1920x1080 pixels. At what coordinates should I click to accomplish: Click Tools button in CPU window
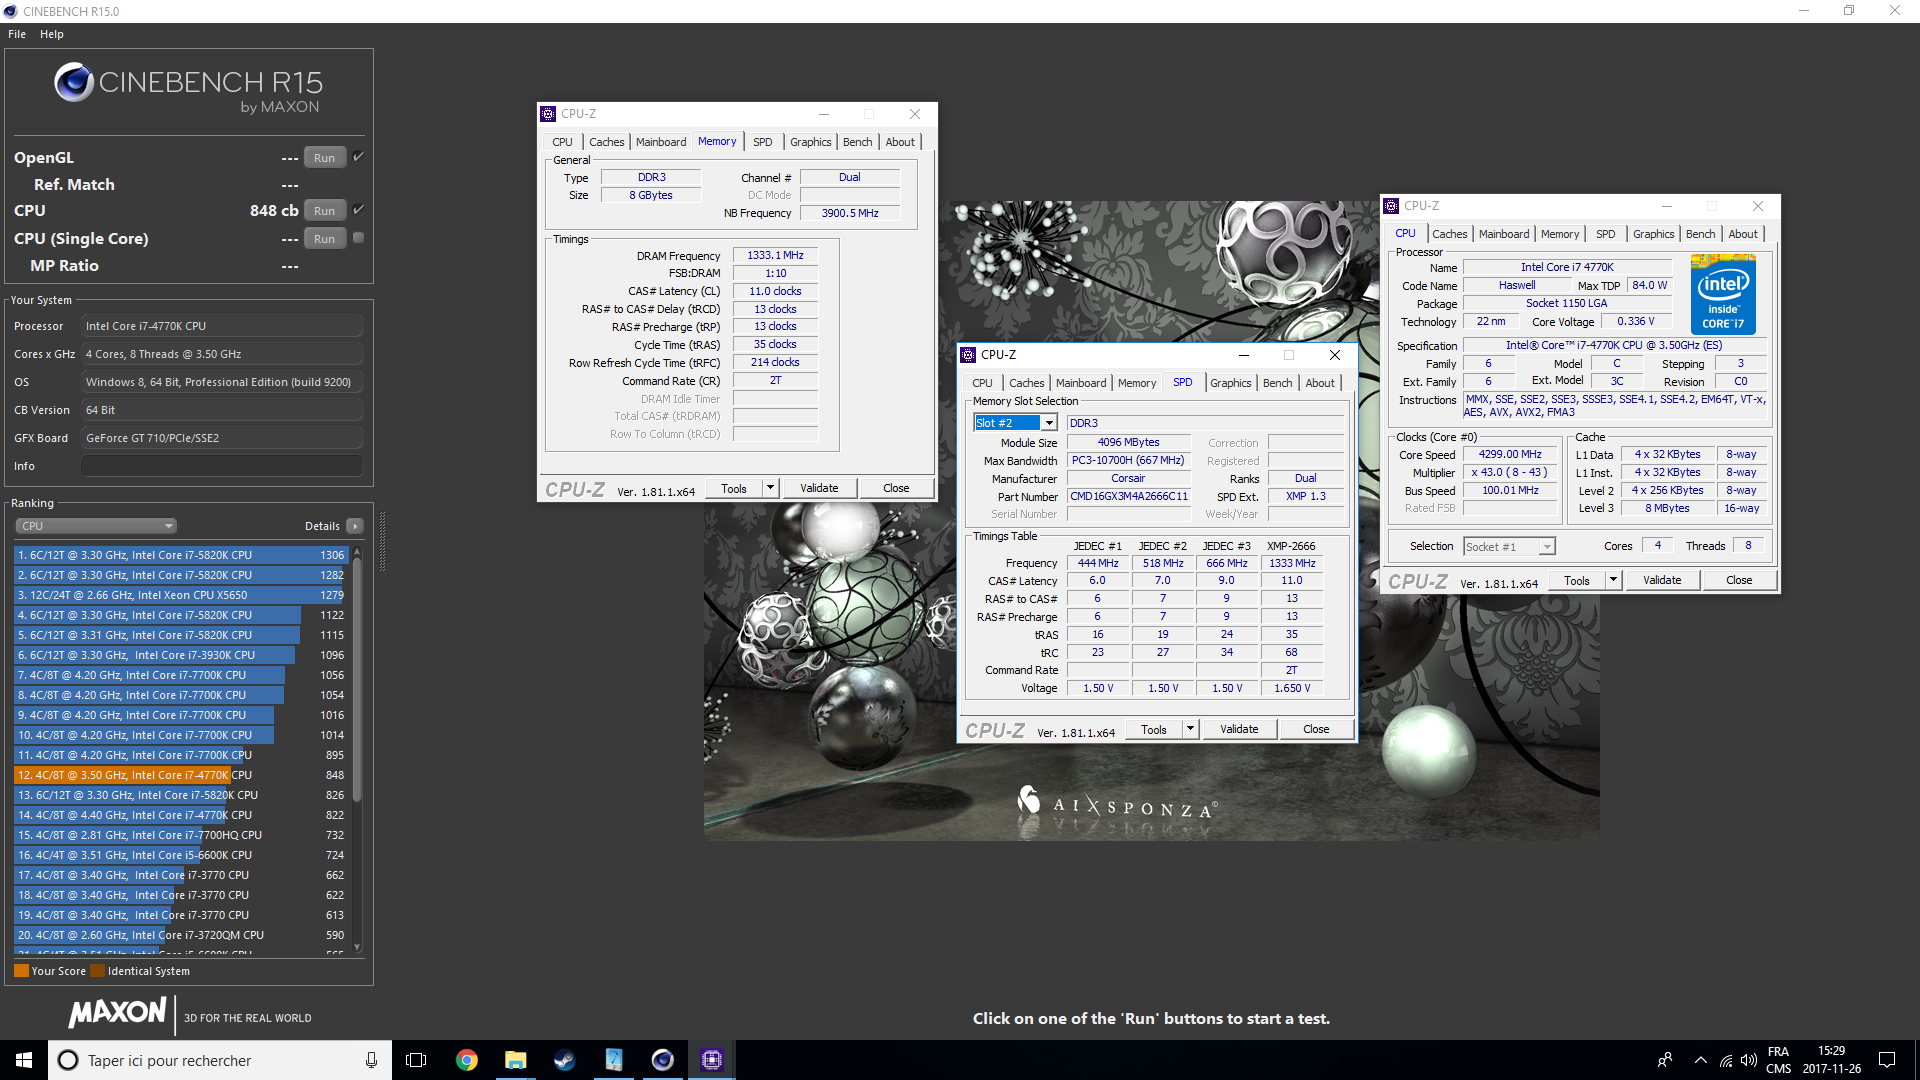tap(1577, 580)
